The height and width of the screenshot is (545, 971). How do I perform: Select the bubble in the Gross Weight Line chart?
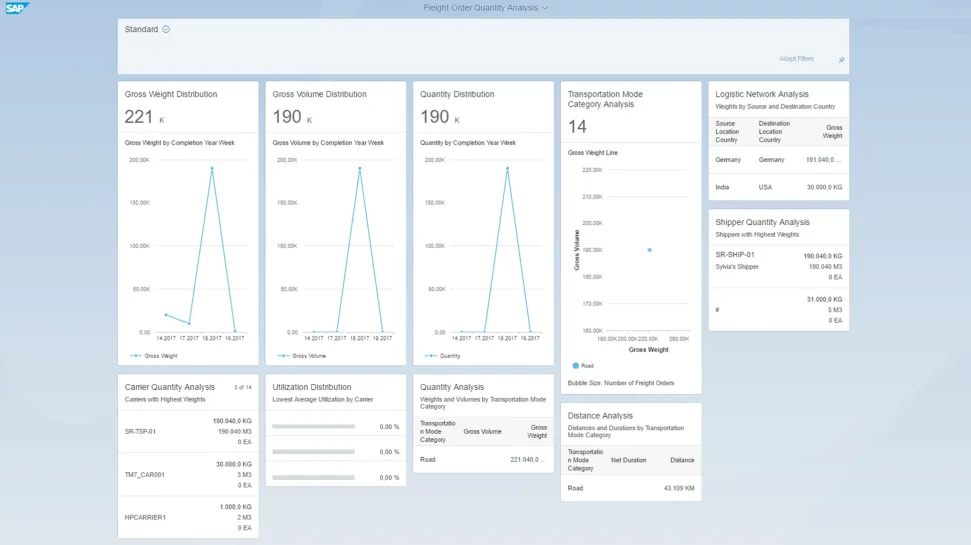click(650, 250)
